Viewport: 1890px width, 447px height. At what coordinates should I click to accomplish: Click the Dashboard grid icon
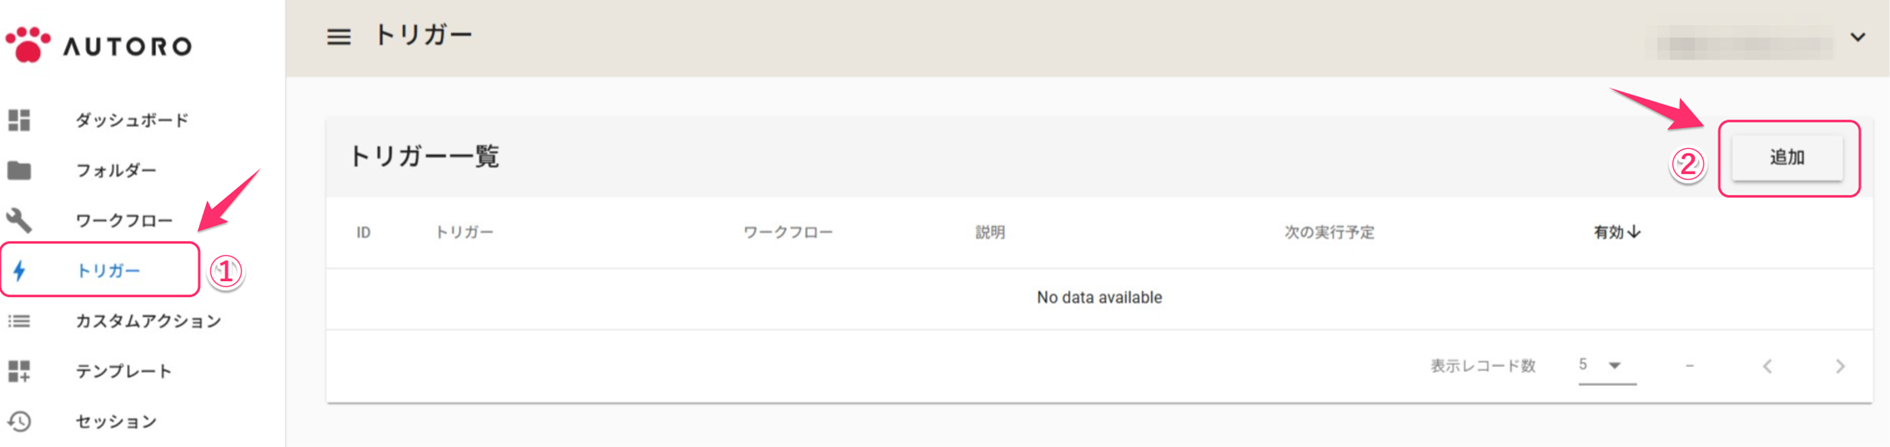(19, 120)
